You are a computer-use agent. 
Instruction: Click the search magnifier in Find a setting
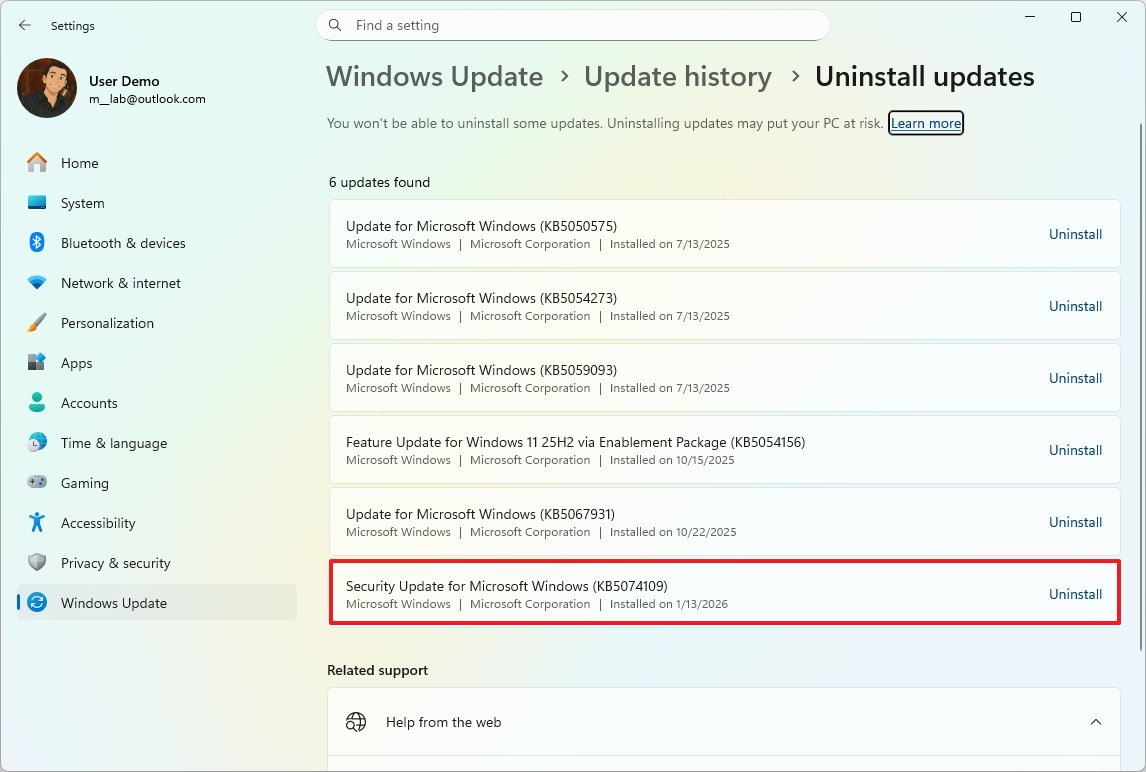coord(334,25)
